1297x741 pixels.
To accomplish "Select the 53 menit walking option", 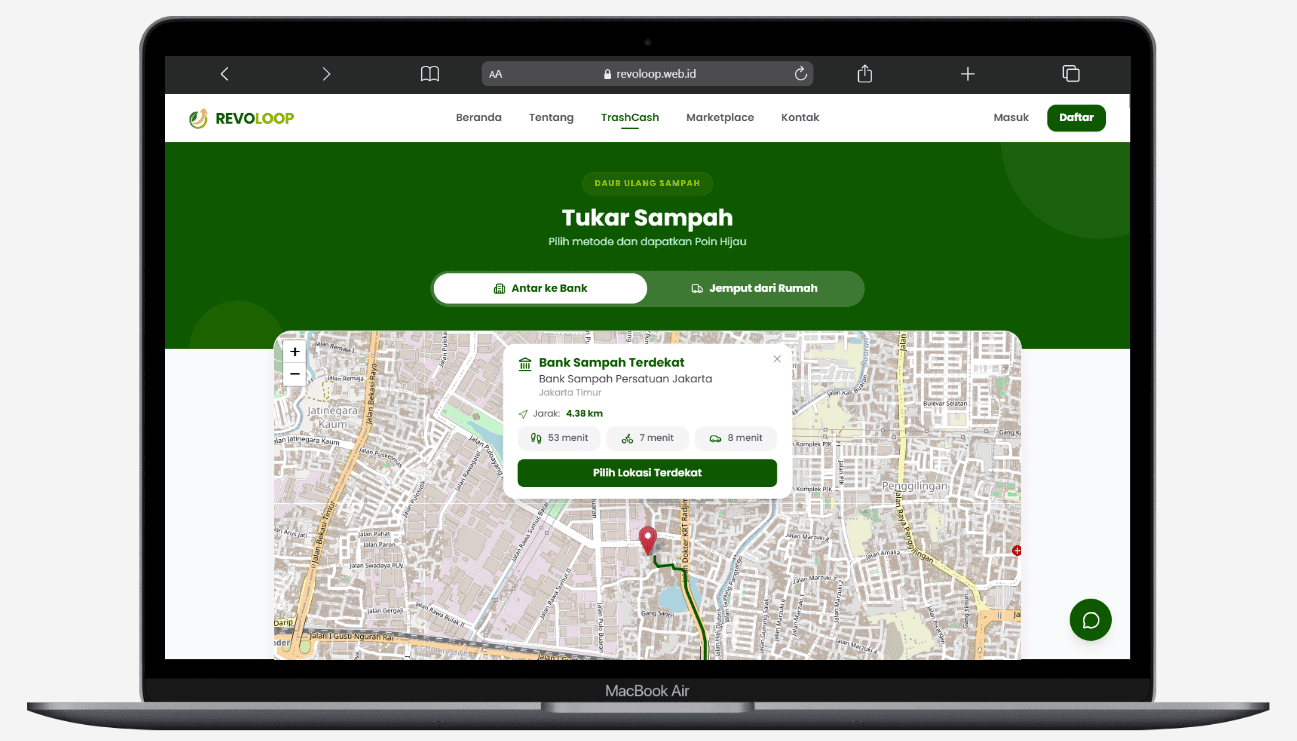I will [x=559, y=438].
